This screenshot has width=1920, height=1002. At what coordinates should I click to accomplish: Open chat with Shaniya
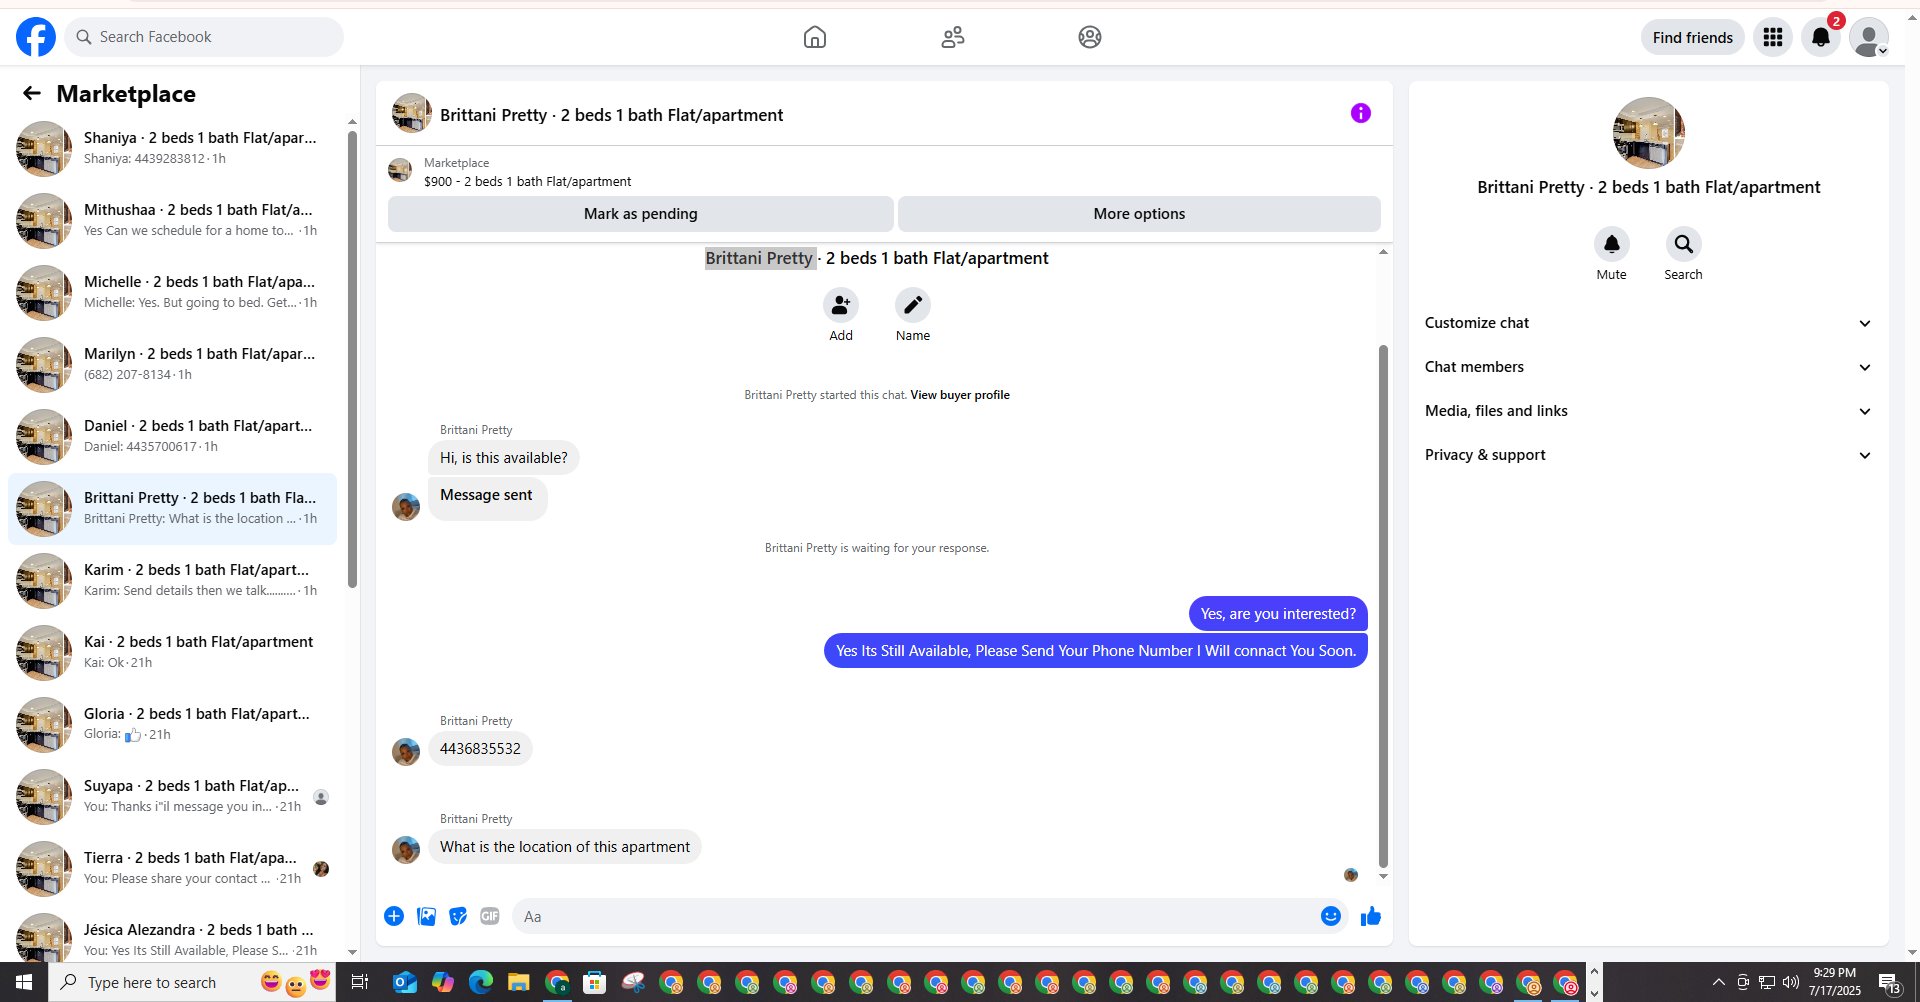(x=172, y=148)
